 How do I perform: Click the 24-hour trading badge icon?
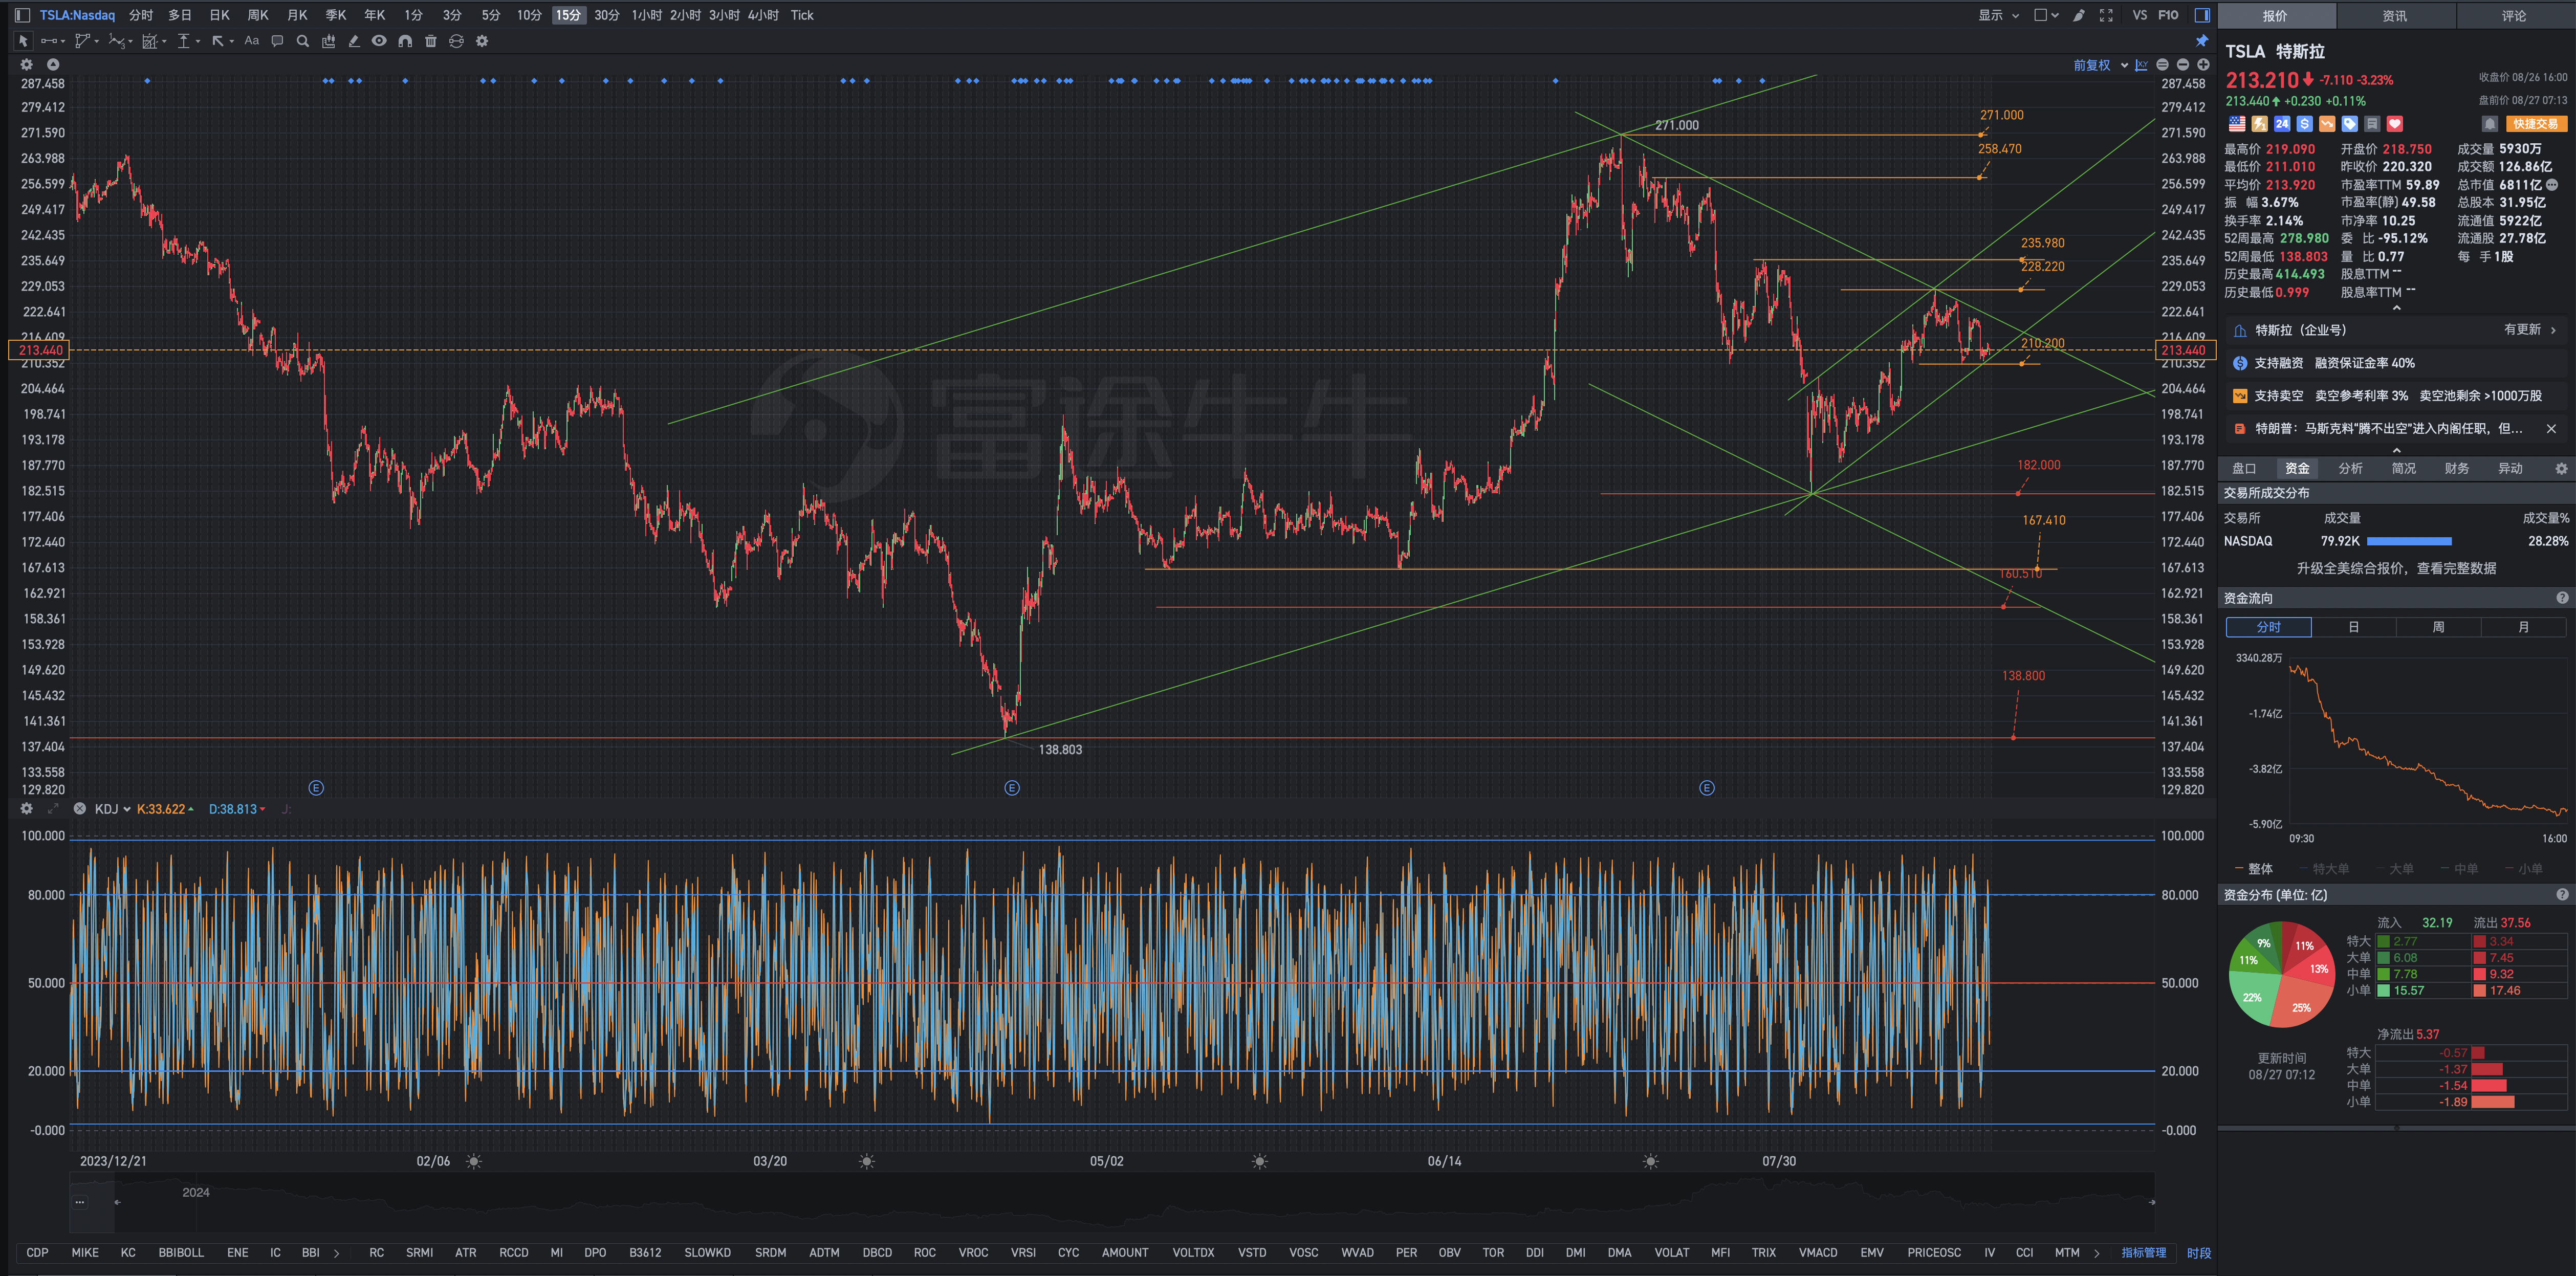point(2281,124)
